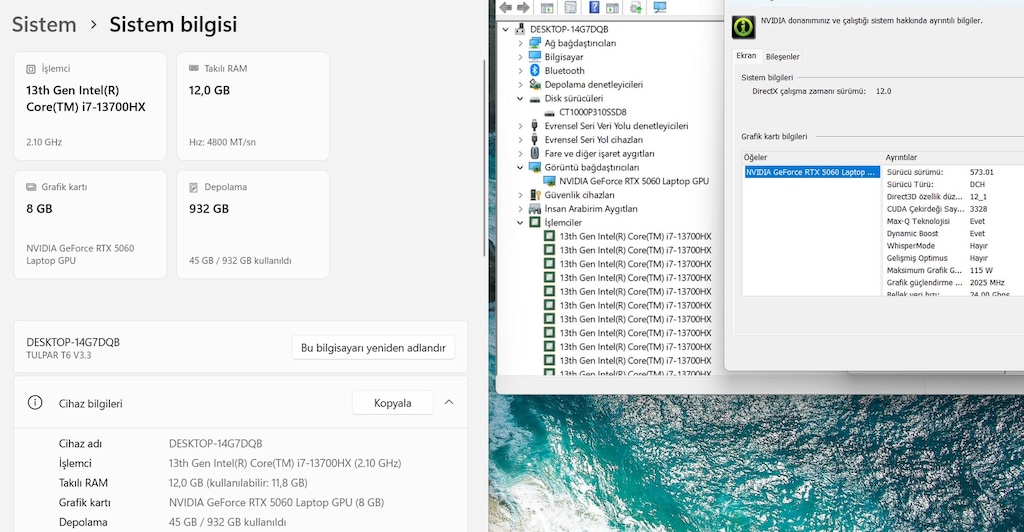
Task: Go back in Device Manager toolbar
Action: pyautogui.click(x=505, y=7)
